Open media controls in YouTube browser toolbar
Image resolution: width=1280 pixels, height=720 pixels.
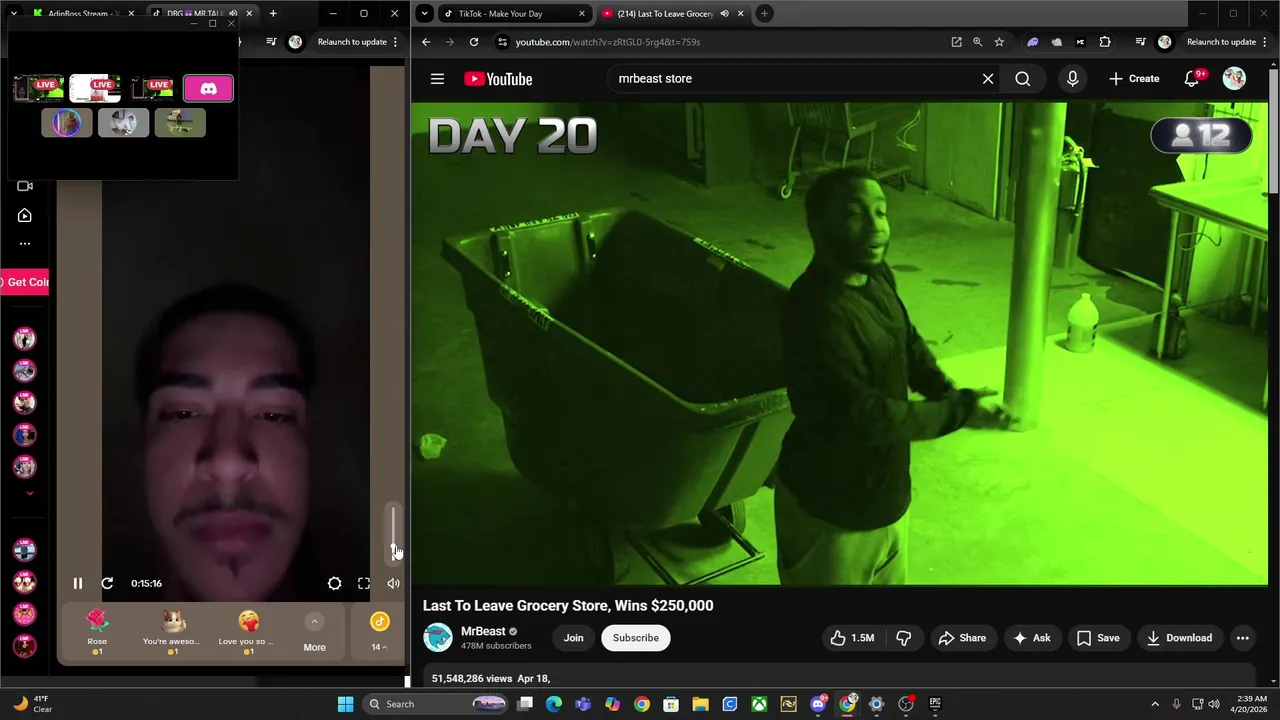(1140, 42)
